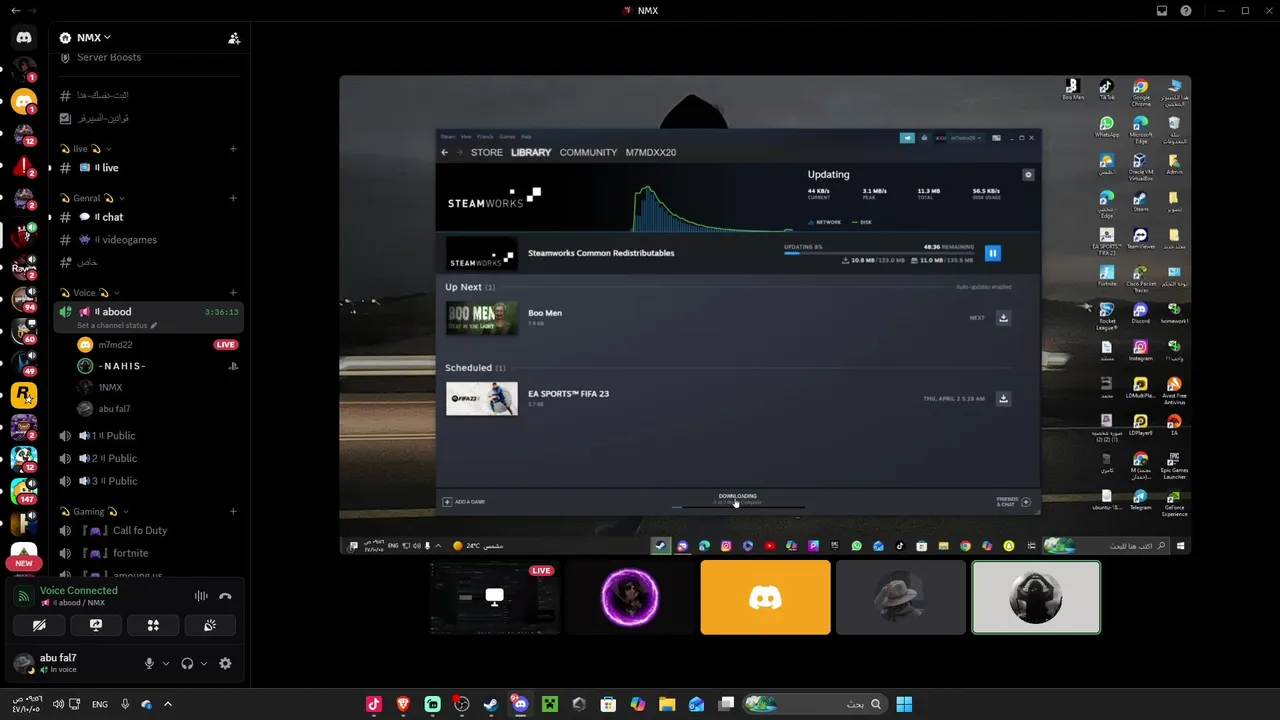Select the orange Discord logo participant tile
This screenshot has width=1280, height=720.
click(x=765, y=597)
